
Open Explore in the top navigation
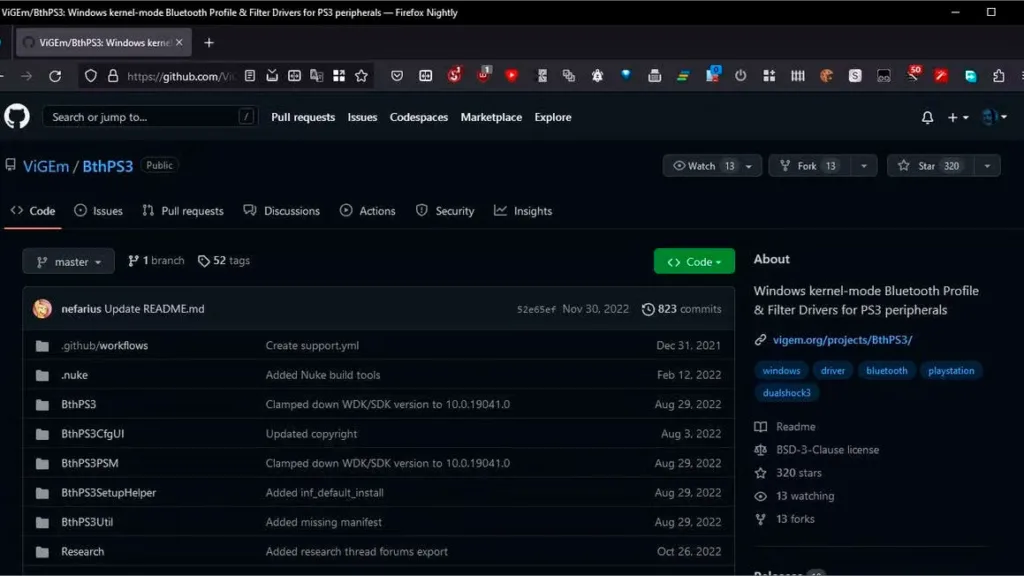point(552,118)
